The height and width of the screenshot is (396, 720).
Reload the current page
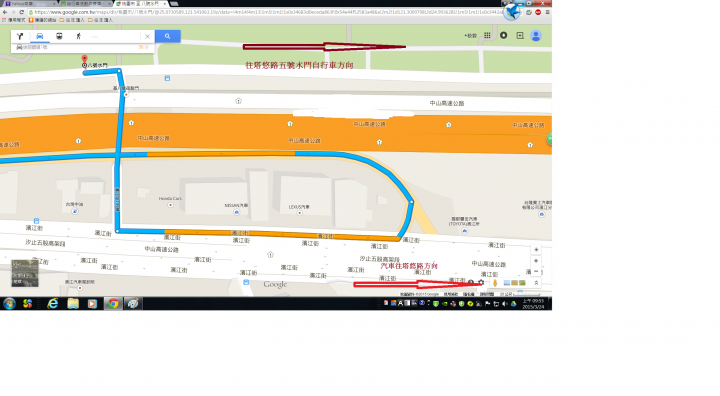pos(22,12)
